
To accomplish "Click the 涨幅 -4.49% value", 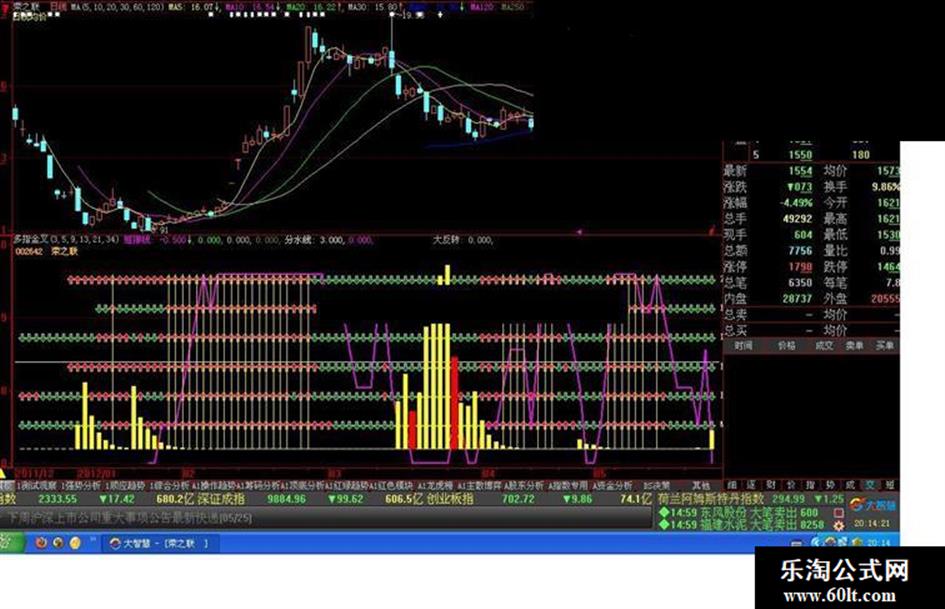I will [x=797, y=203].
